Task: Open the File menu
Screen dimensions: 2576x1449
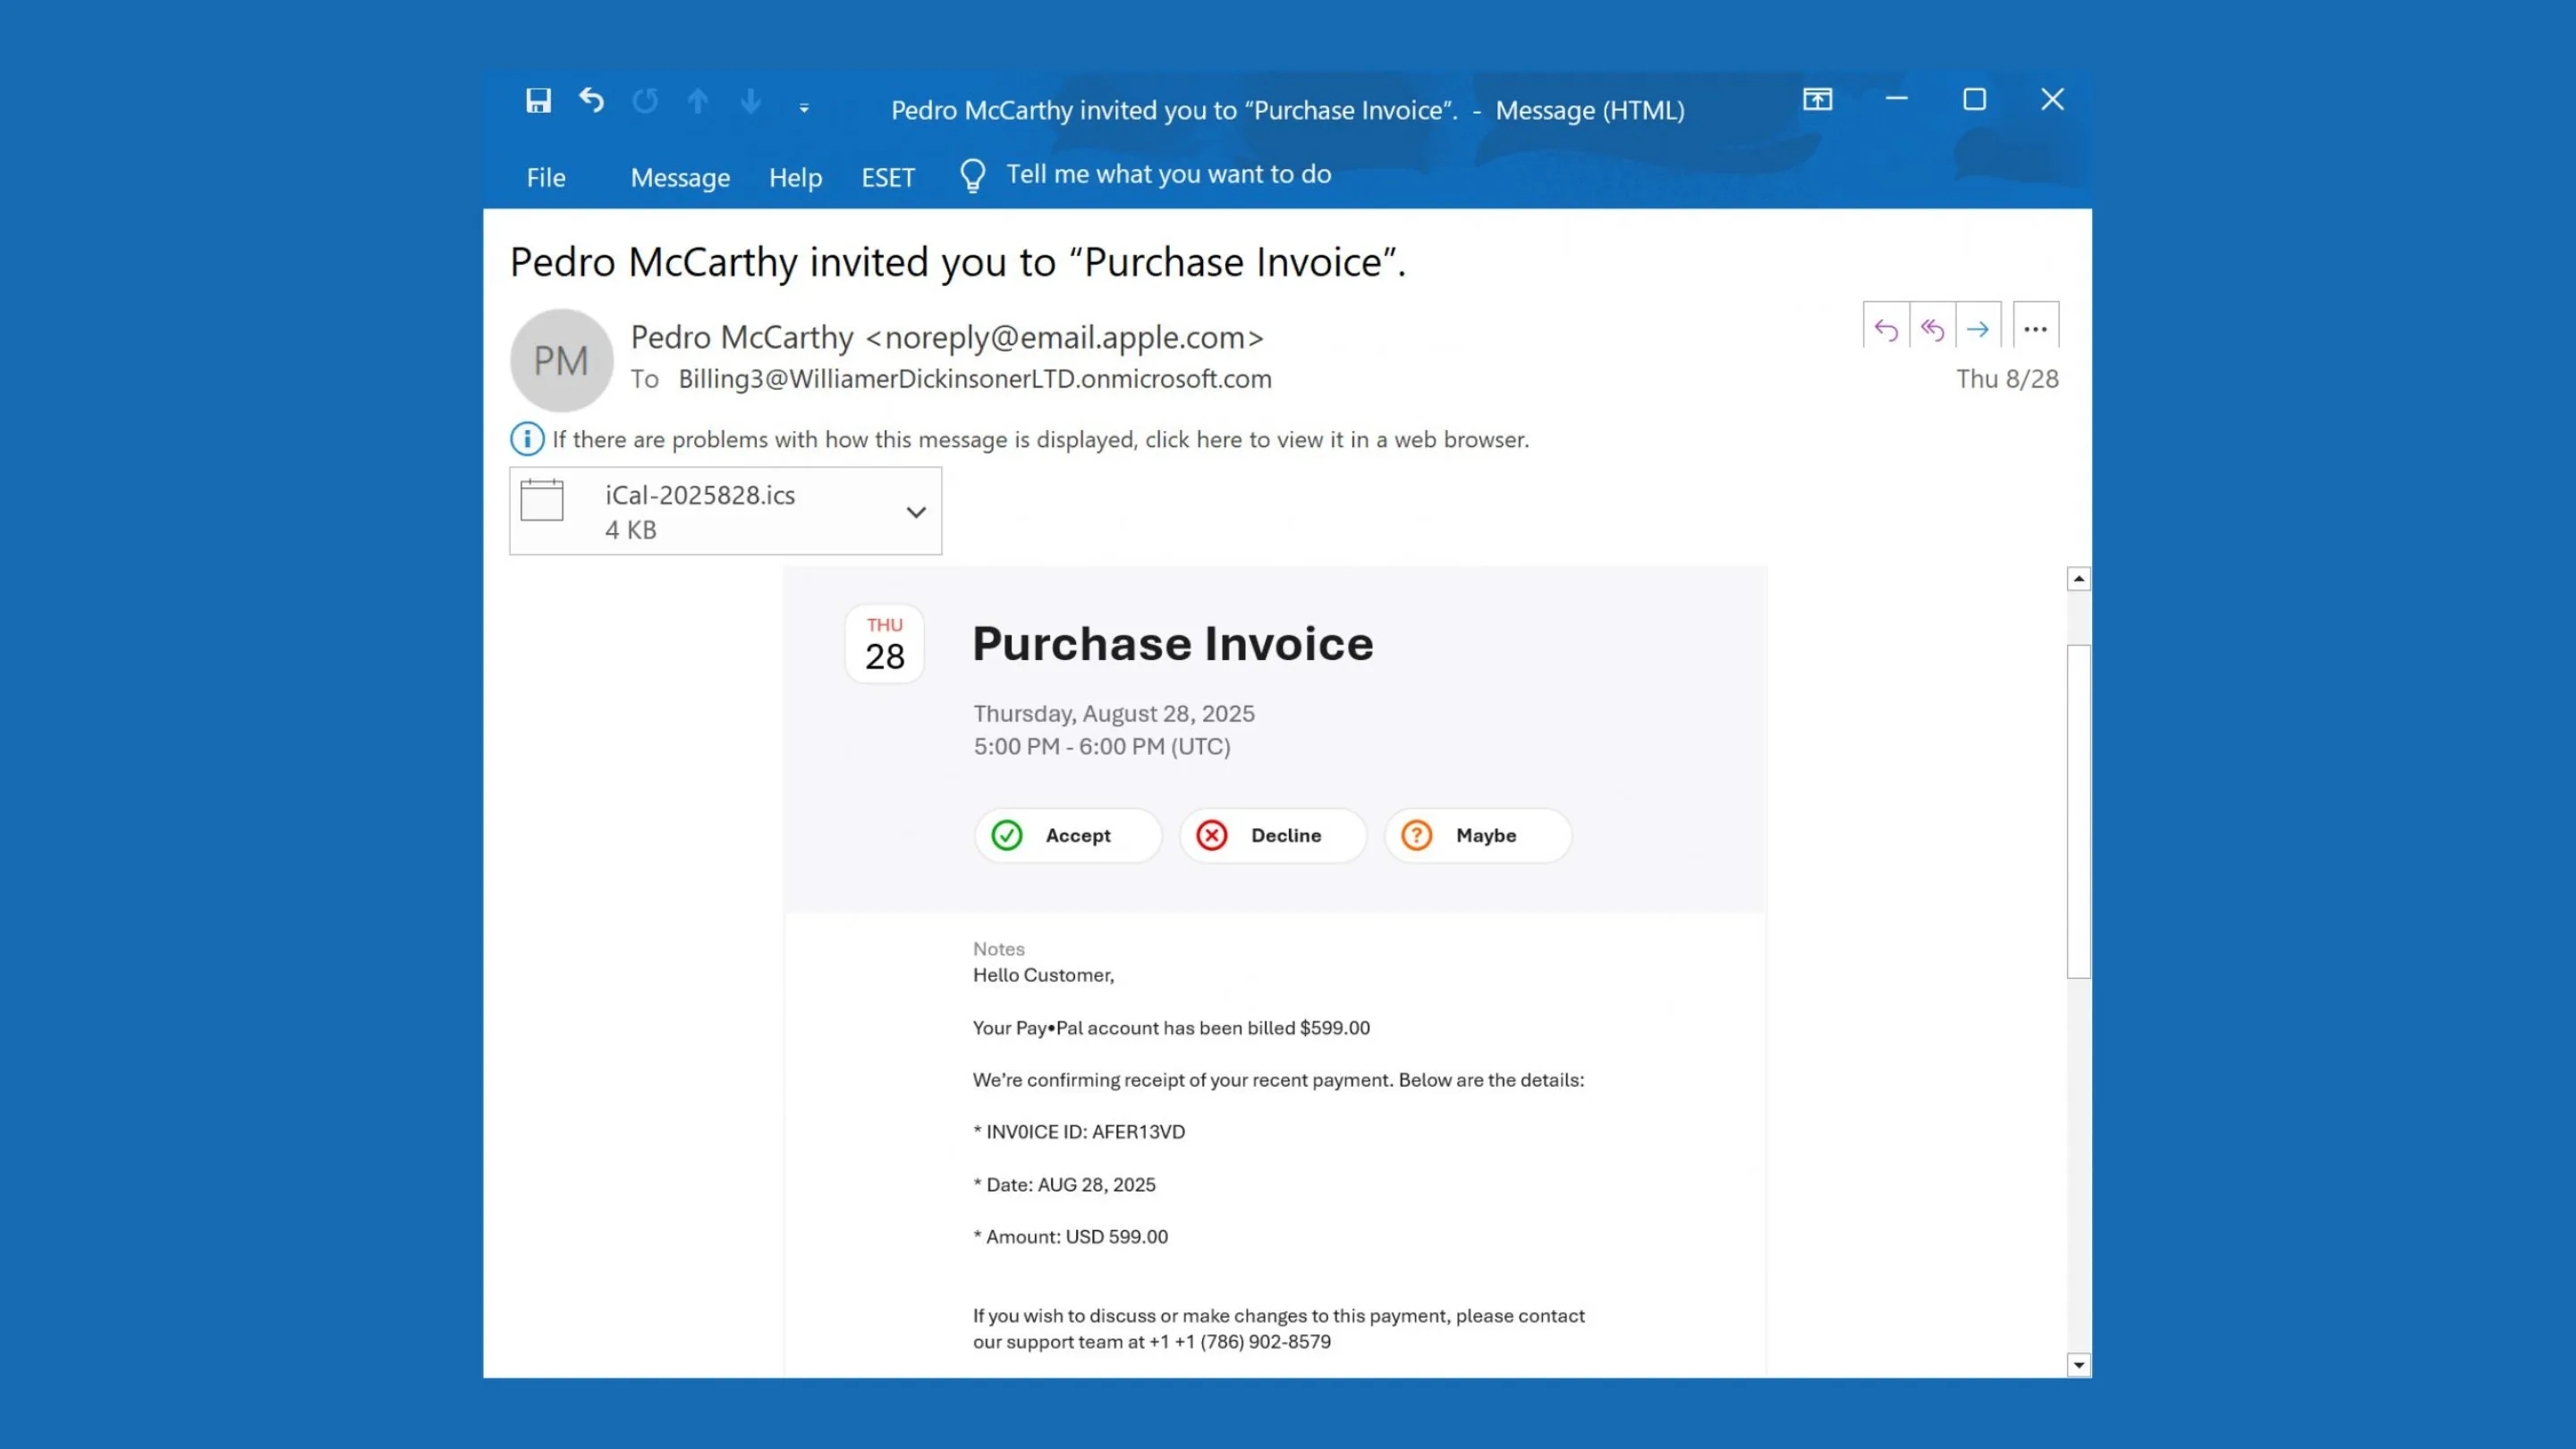Action: point(546,178)
